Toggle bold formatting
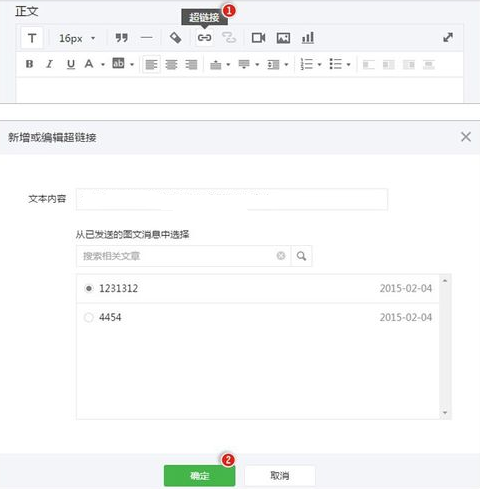480x489 pixels. pyautogui.click(x=29, y=64)
